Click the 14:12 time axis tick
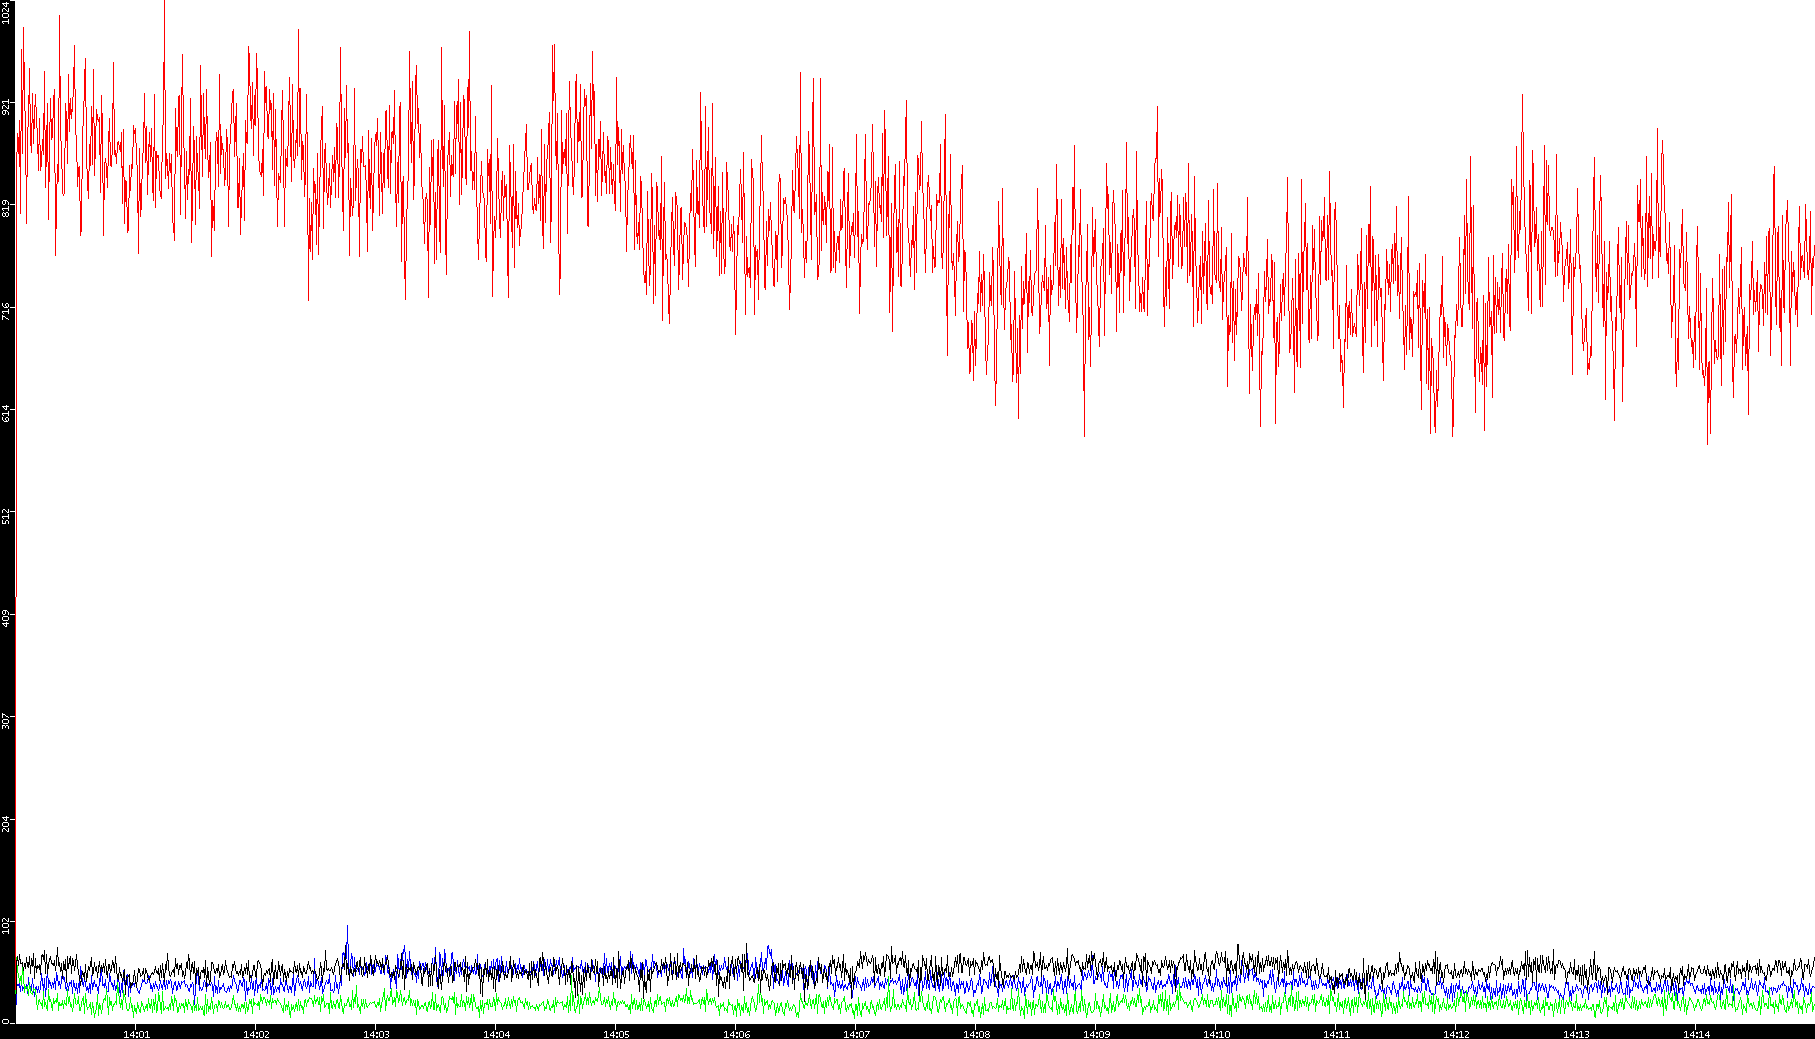The height and width of the screenshot is (1039, 1815). pos(1456,1033)
